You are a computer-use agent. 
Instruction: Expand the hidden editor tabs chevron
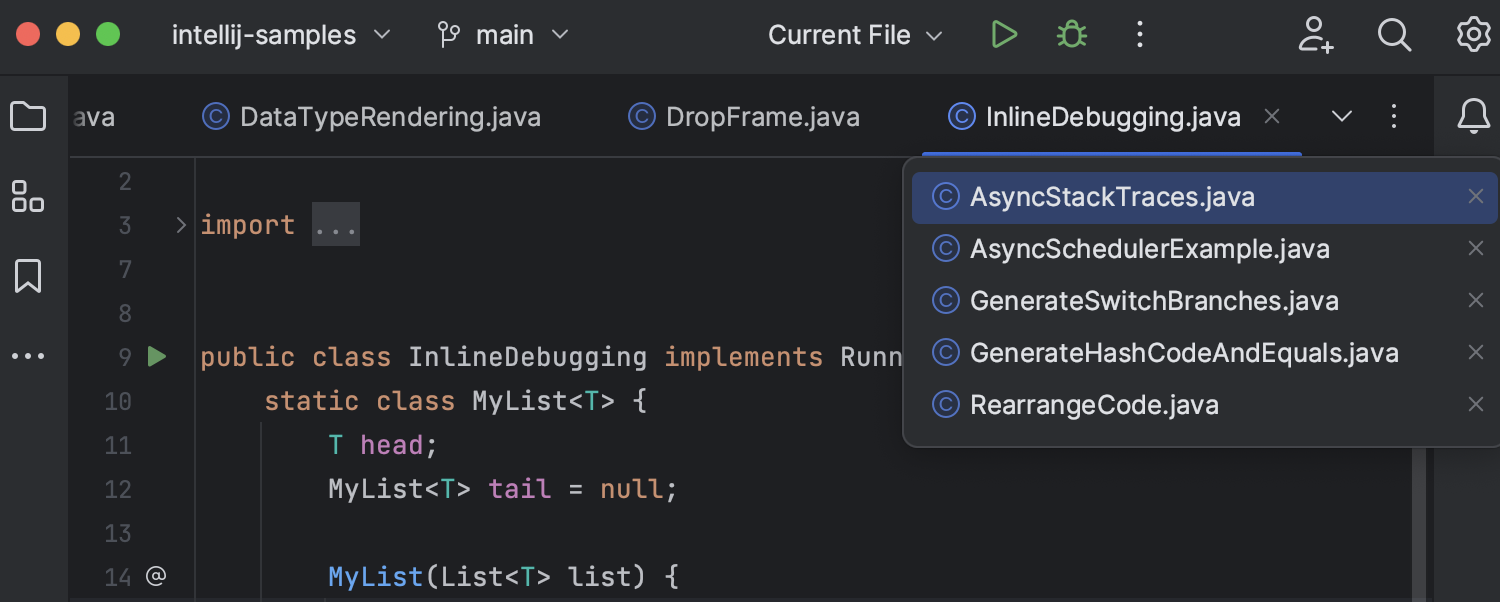click(x=1341, y=116)
